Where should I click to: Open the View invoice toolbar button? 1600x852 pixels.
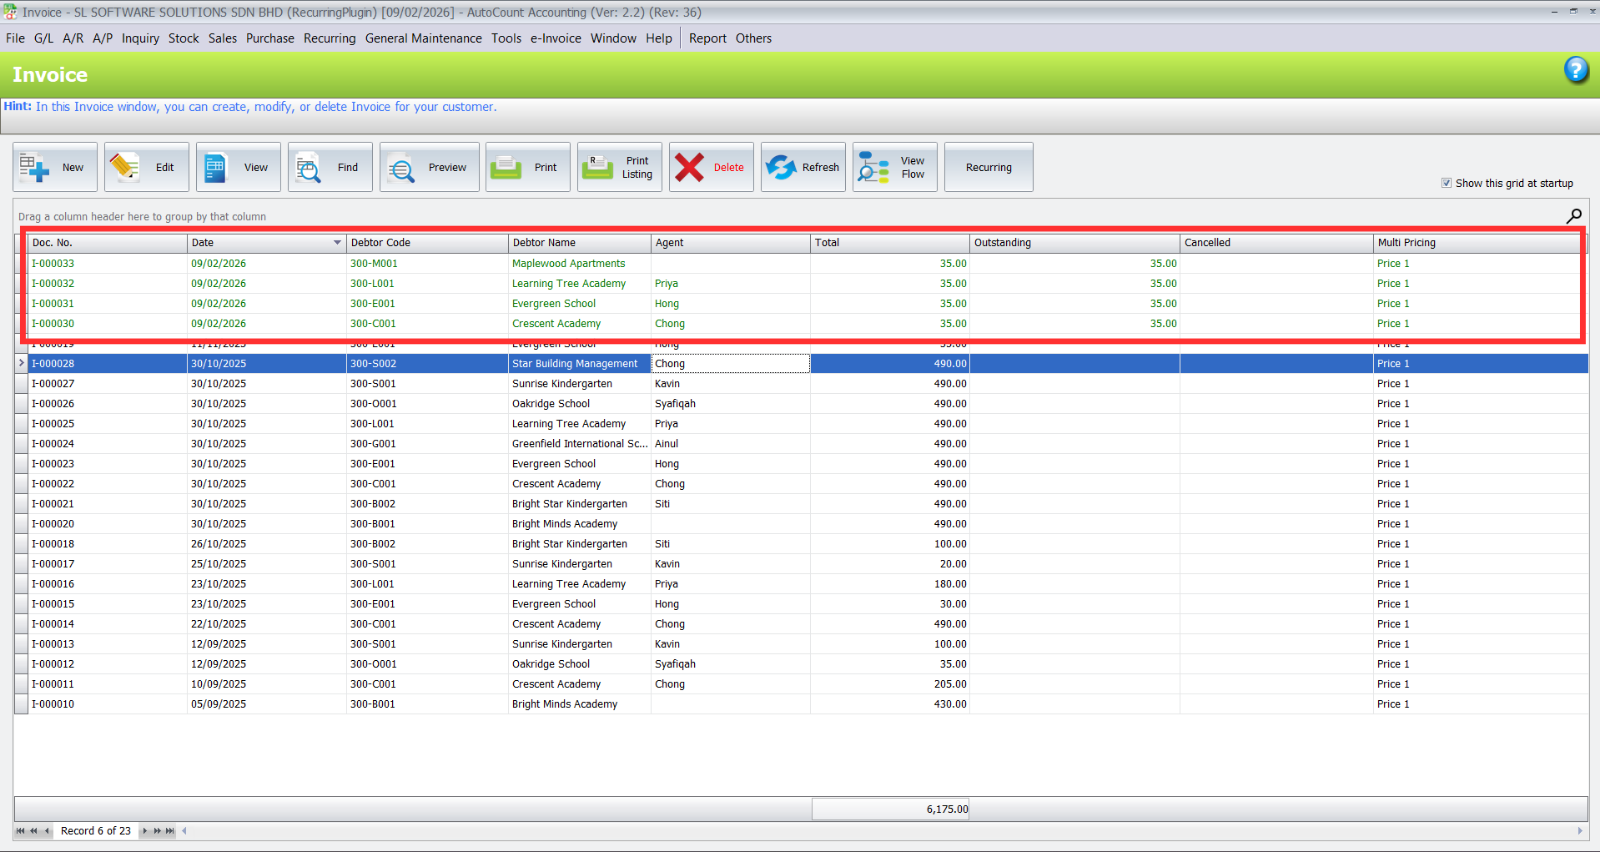pyautogui.click(x=239, y=167)
